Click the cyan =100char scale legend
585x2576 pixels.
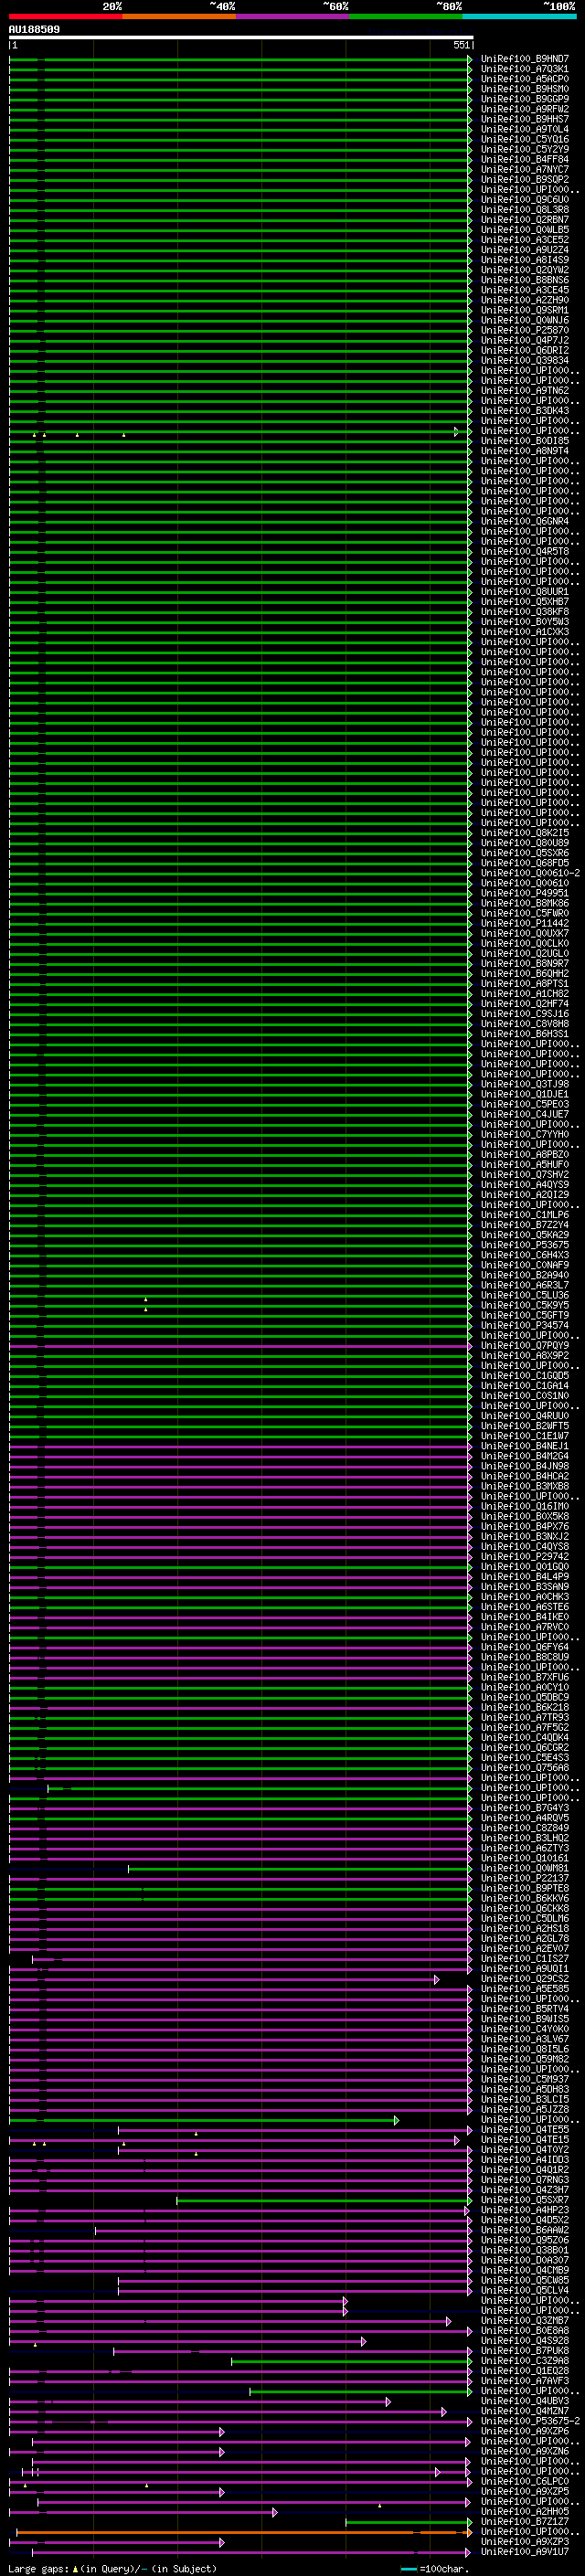point(432,2569)
